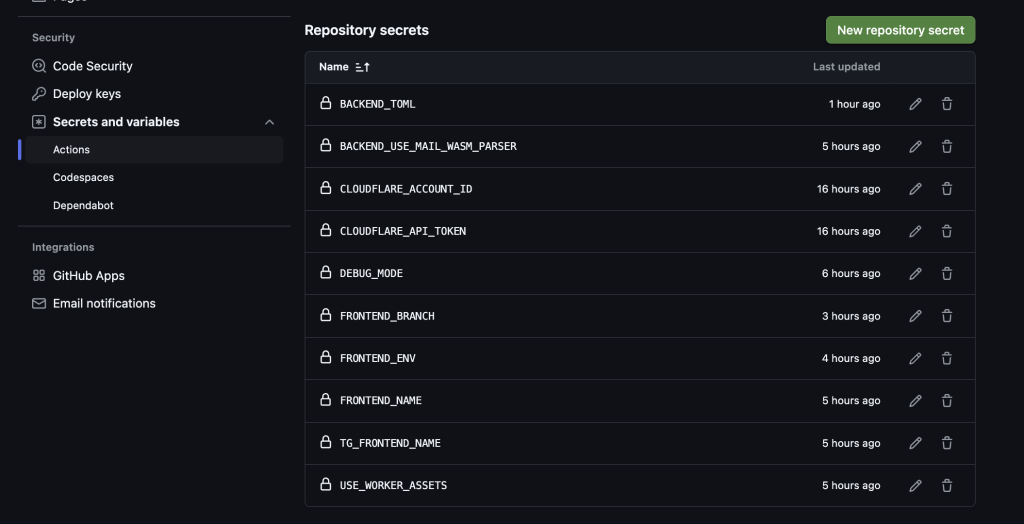The height and width of the screenshot is (524, 1024).
Task: Go to Deploy keys page
Action: 86,94
